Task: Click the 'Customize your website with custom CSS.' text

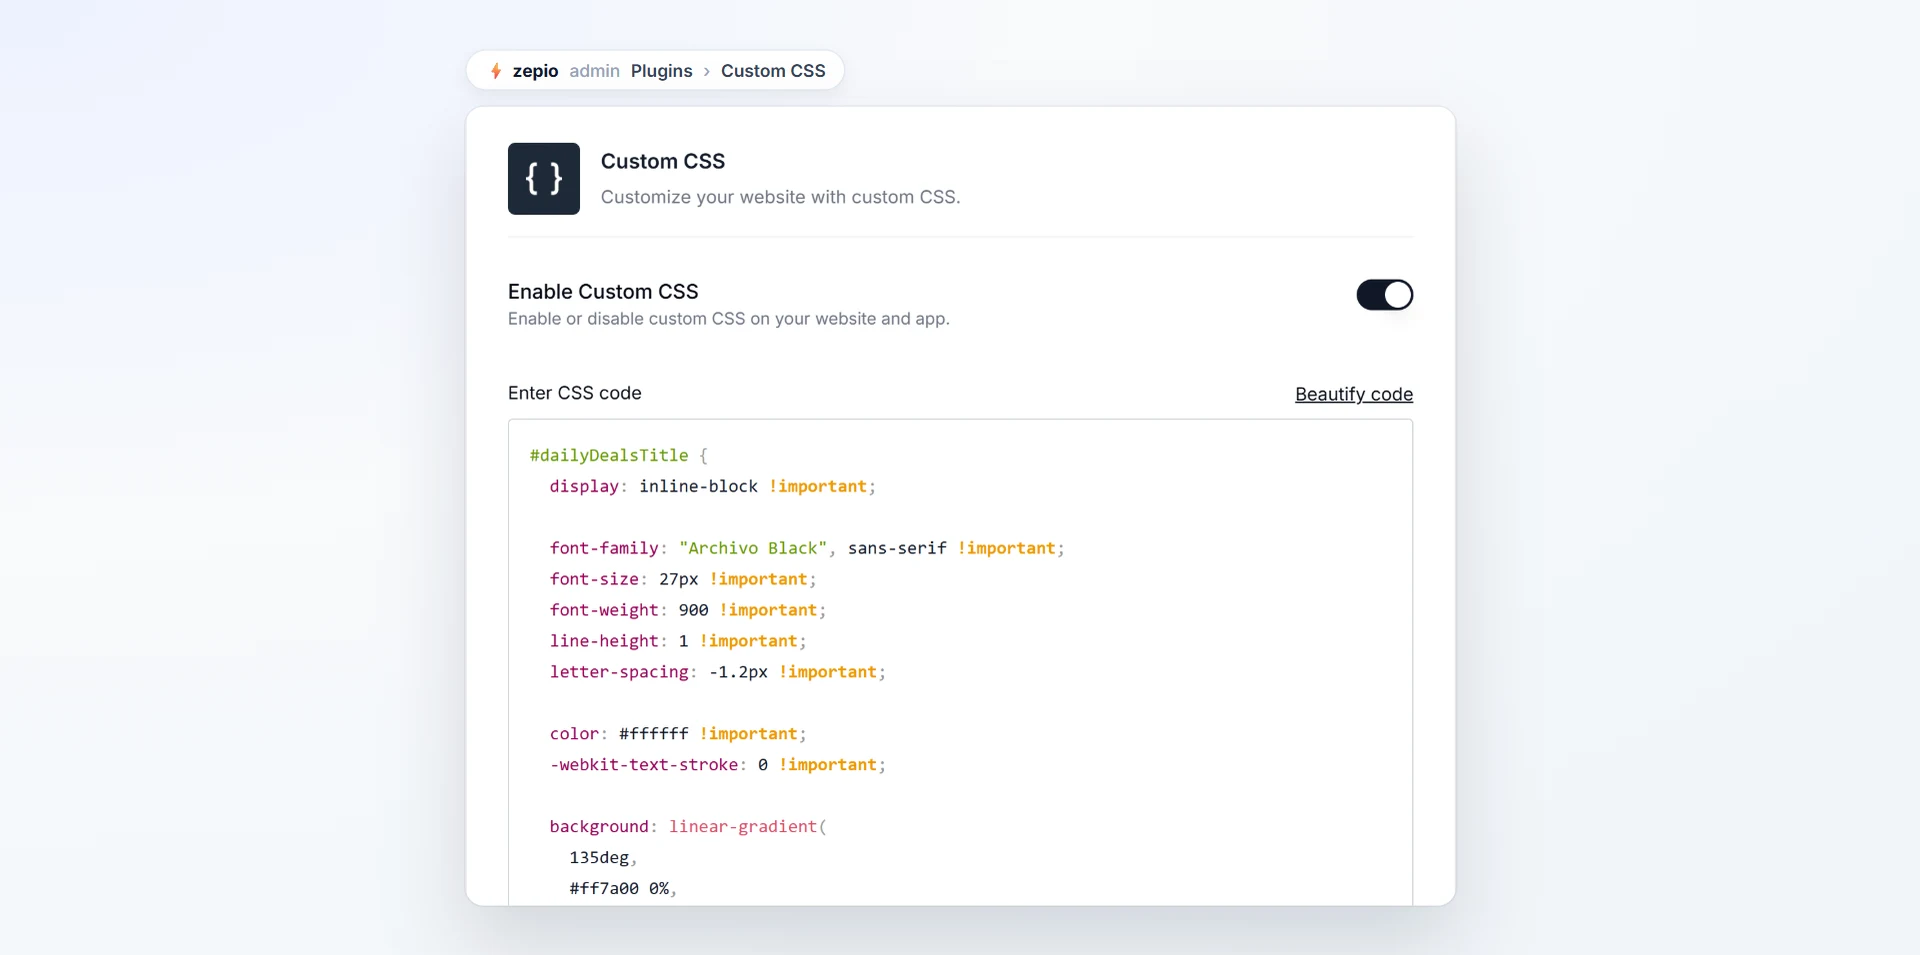Action: pyautogui.click(x=780, y=197)
